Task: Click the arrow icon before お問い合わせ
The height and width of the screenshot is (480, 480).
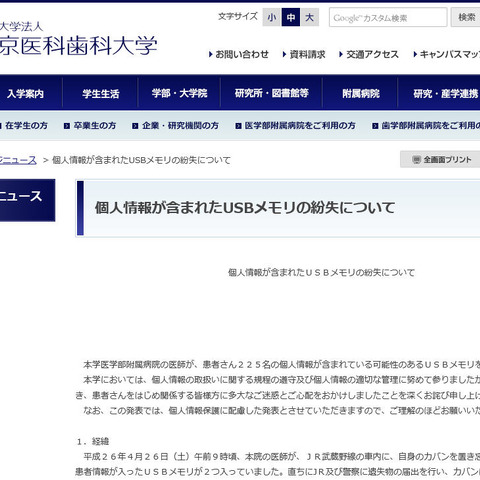Action: click(x=211, y=54)
